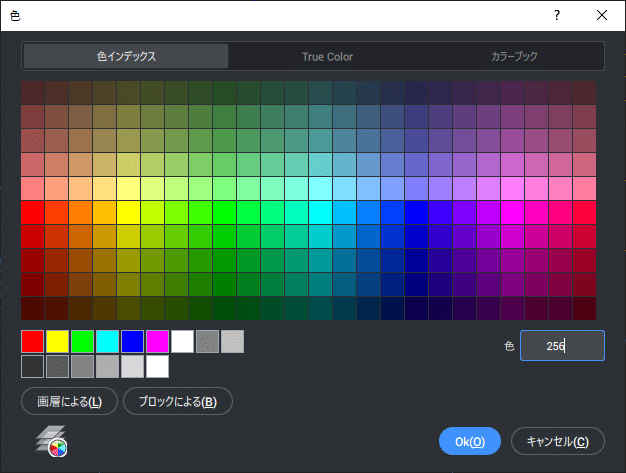This screenshot has width=626, height=473.
Task: Pick the yellow standard color swatch
Action: [x=57, y=341]
